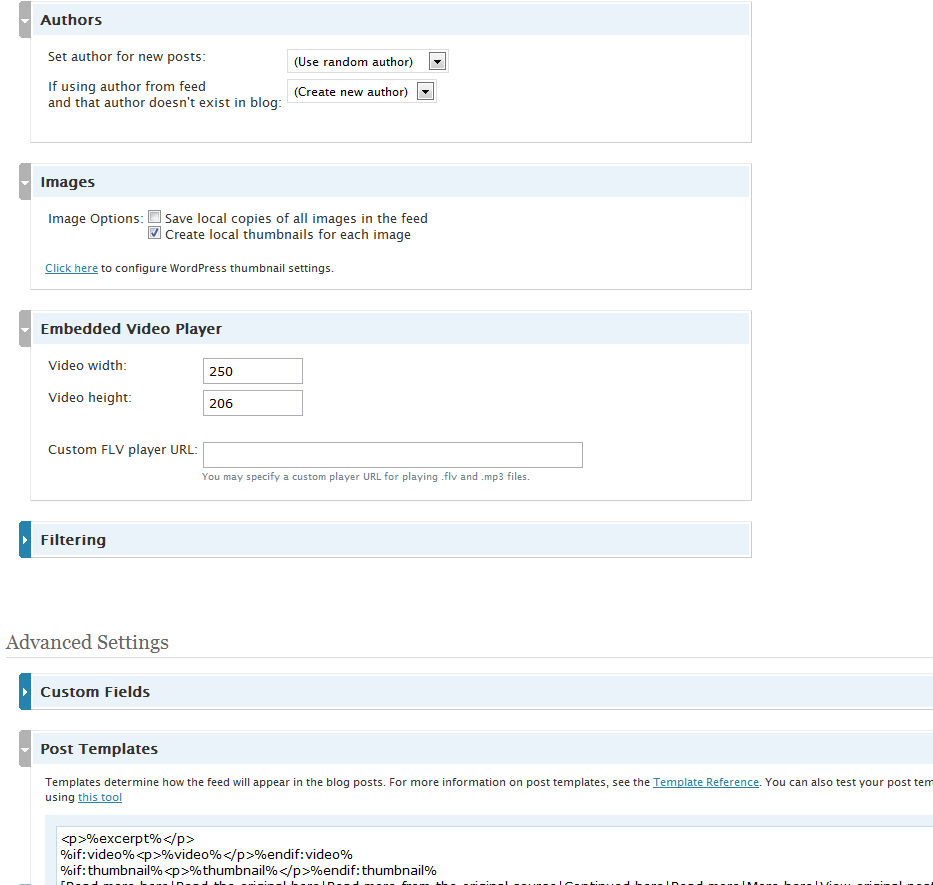
Task: Click the Post Templates header title
Action: [x=99, y=749]
